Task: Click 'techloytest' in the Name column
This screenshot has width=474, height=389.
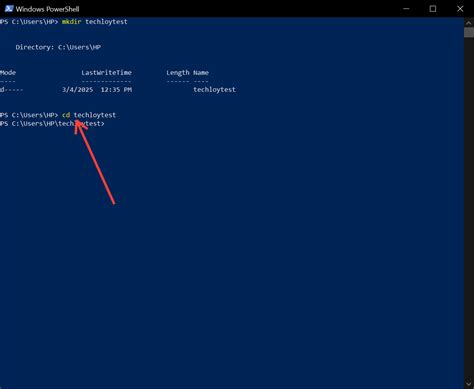Action: tap(214, 89)
